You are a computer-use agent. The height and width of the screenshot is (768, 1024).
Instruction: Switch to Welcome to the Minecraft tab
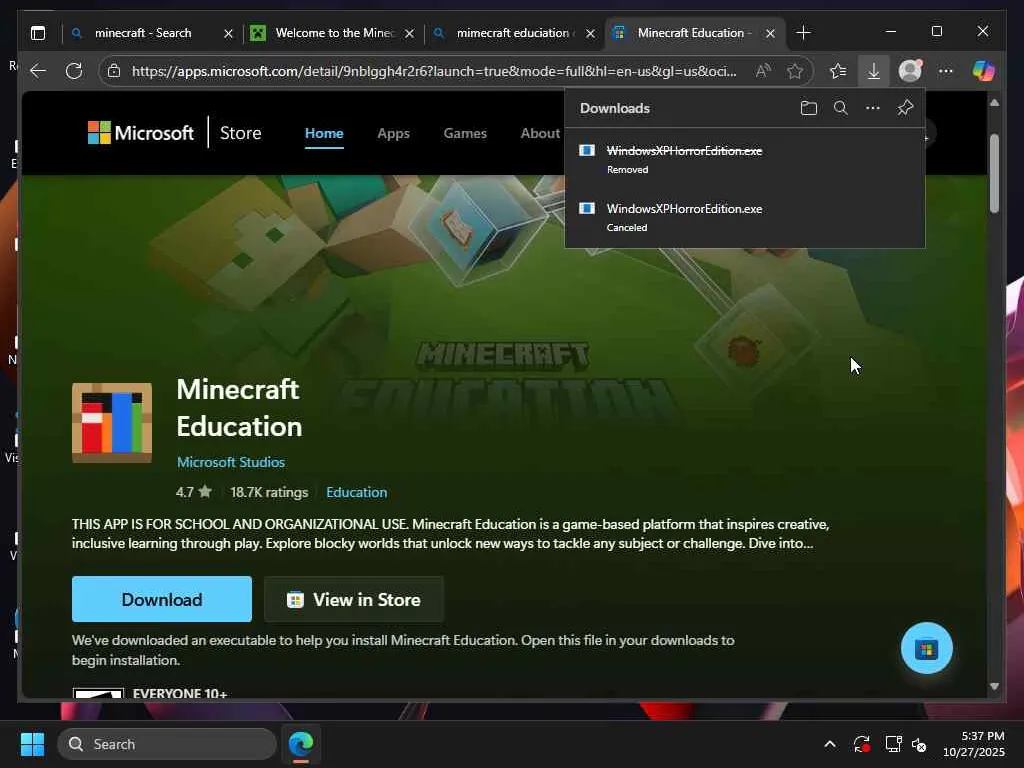[334, 33]
